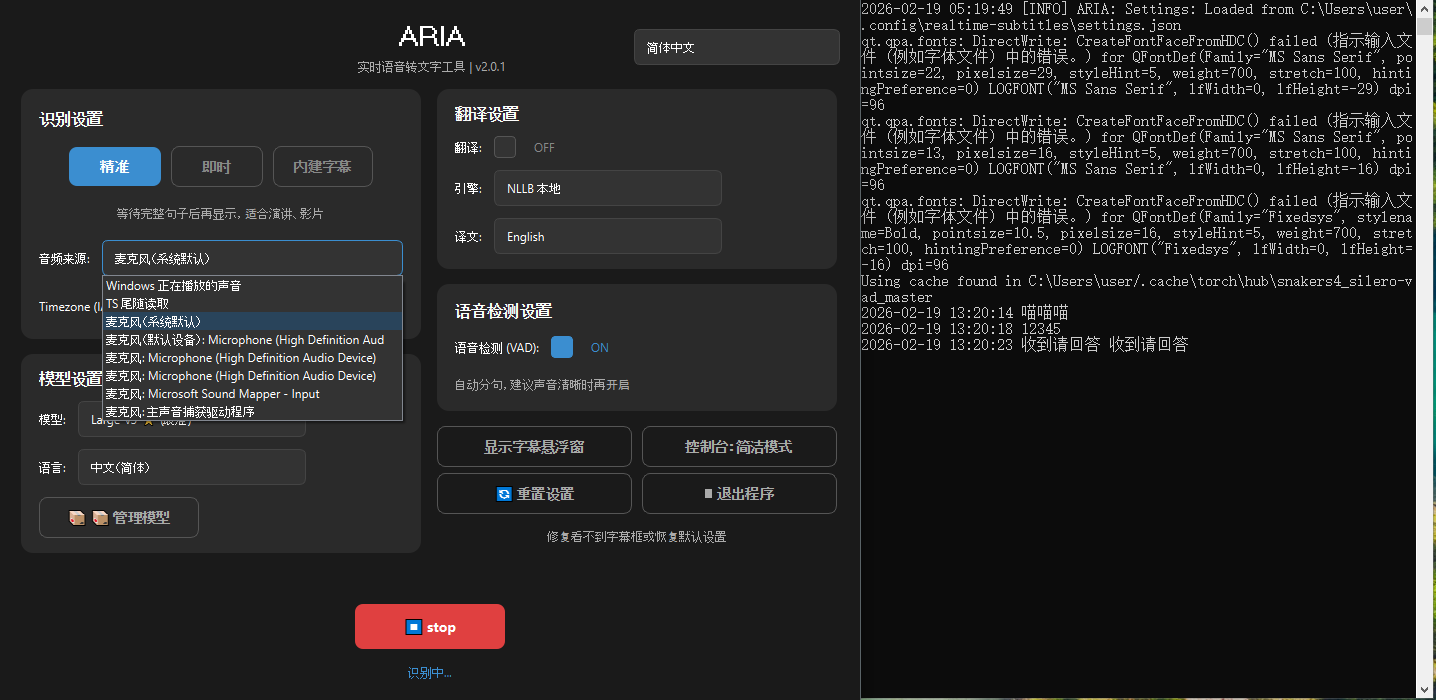1436x700 pixels.
Task: Turn off the 语音检测 (VAD) switch
Action: coord(562,347)
